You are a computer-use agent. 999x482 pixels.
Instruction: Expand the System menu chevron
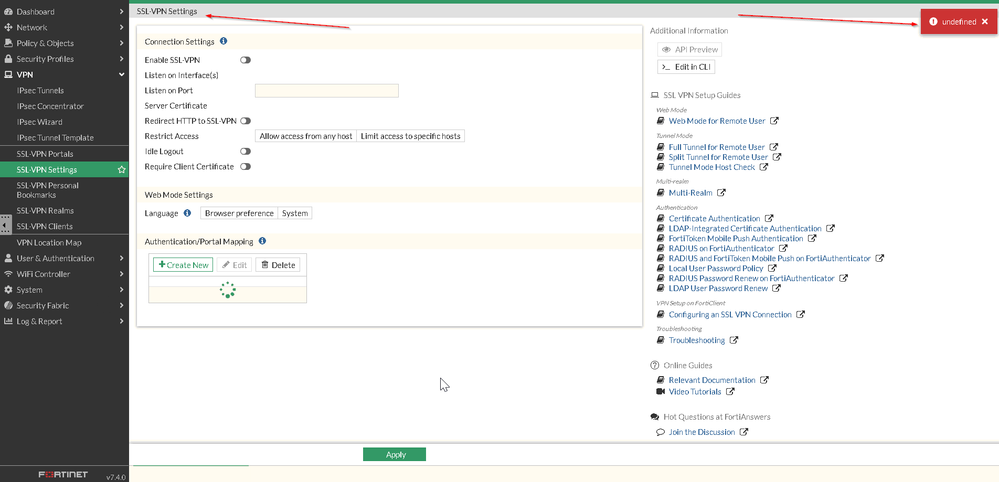pos(121,290)
